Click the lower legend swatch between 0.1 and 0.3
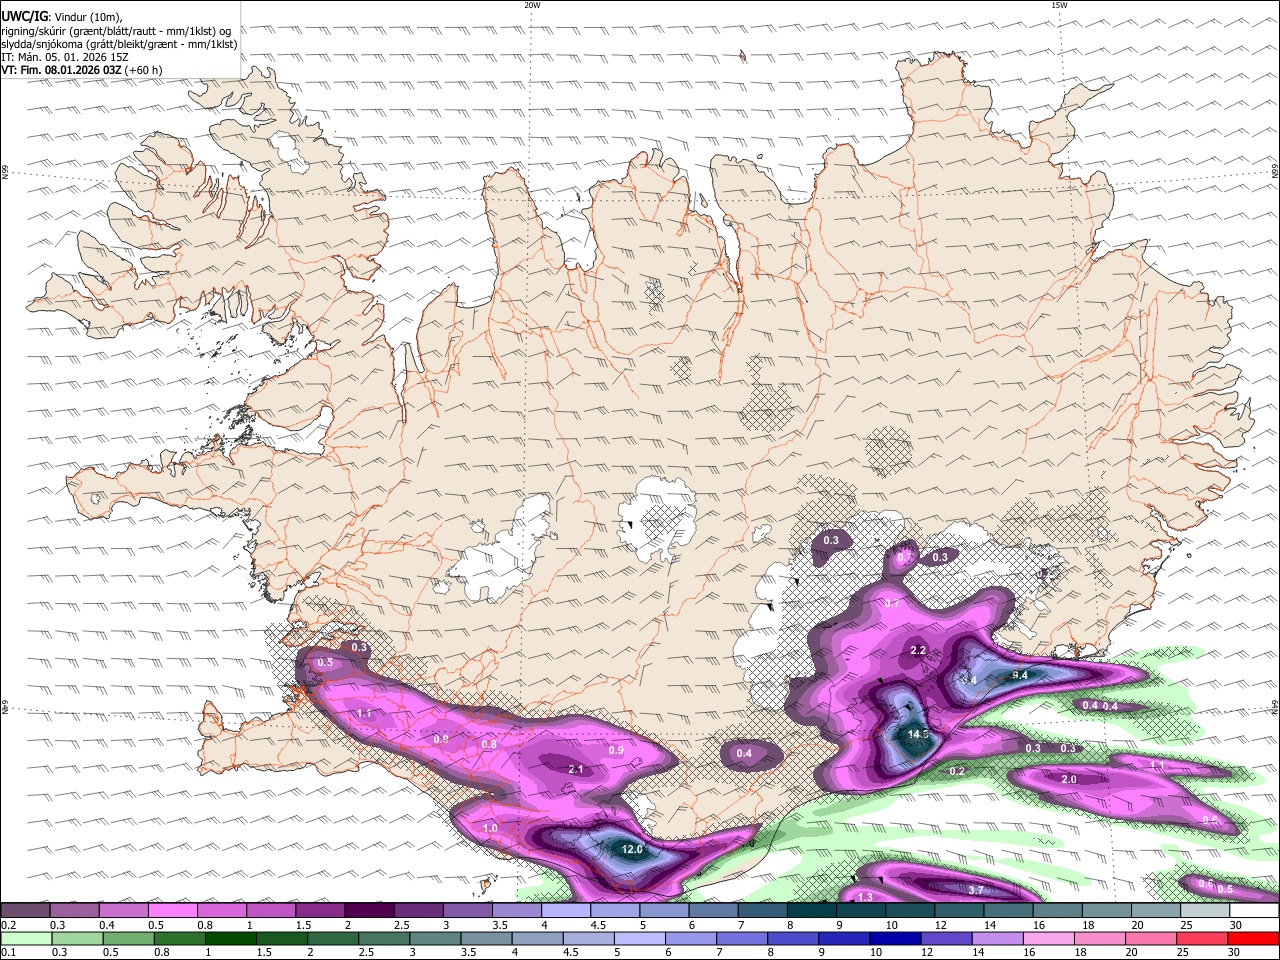1280x960 pixels. coord(26,938)
